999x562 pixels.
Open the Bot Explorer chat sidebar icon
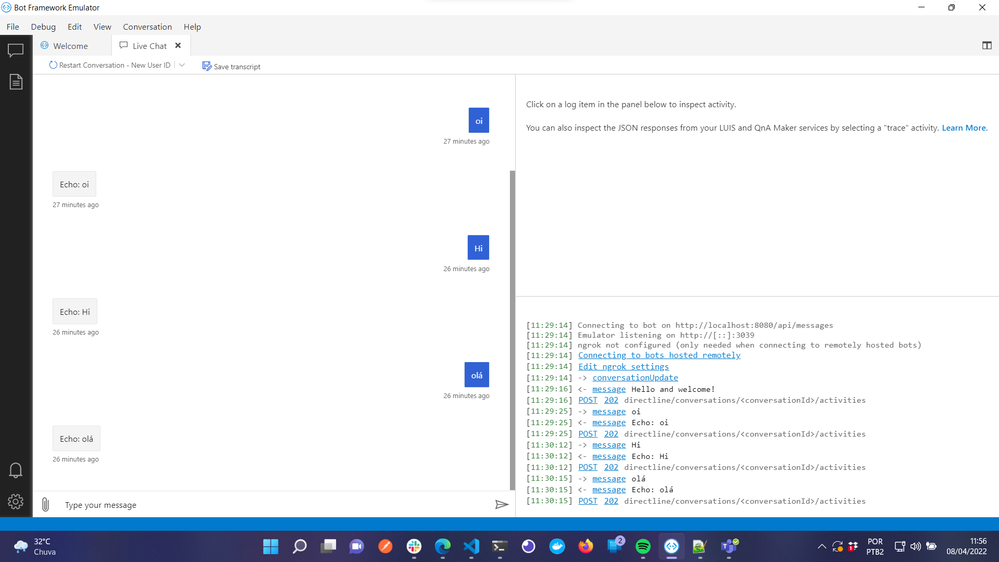pos(15,50)
